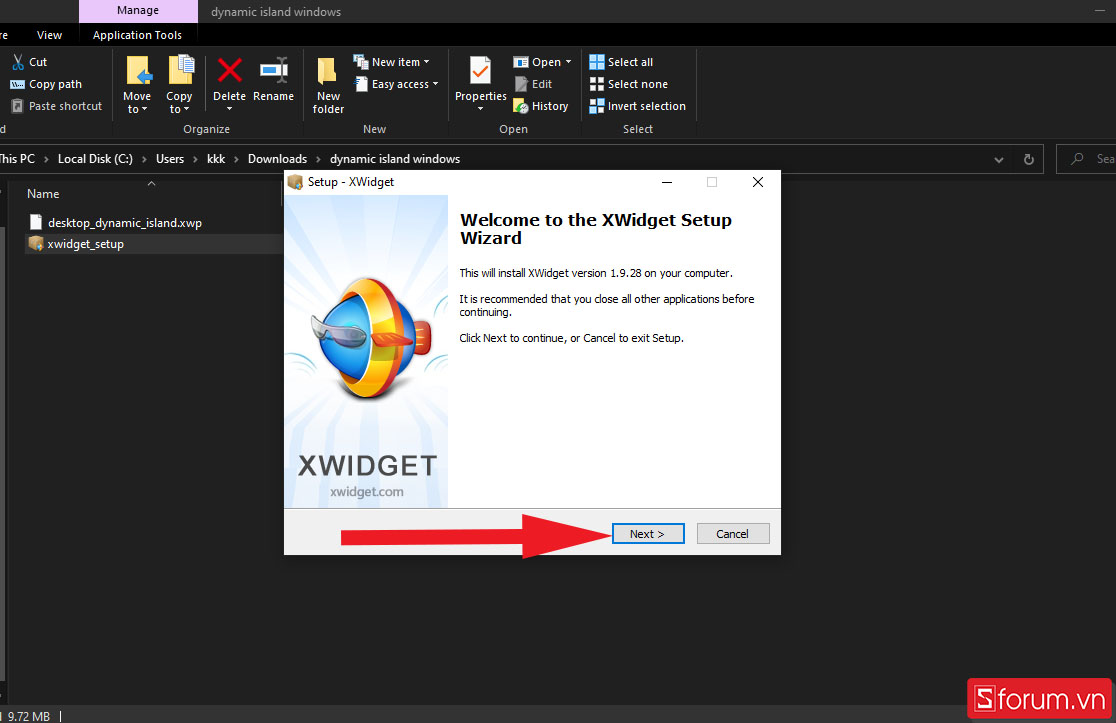Image resolution: width=1116 pixels, height=723 pixels.
Task: Select desktop_dynamic_island.xwp file
Action: coord(125,223)
